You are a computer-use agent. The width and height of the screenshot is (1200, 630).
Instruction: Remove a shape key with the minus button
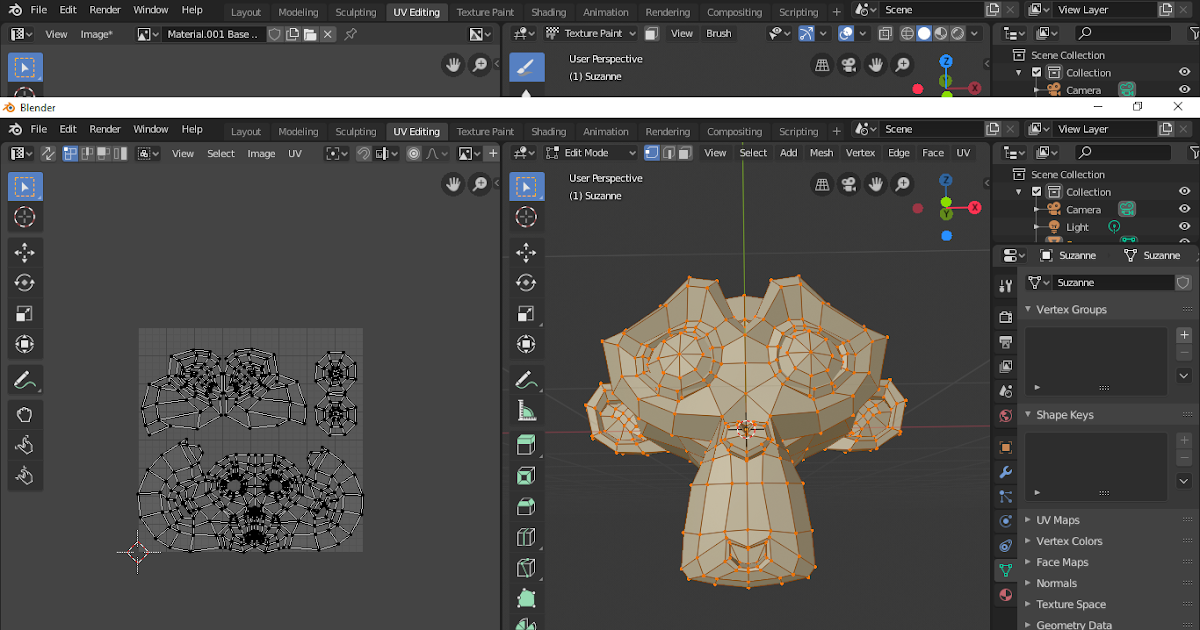point(1184,456)
